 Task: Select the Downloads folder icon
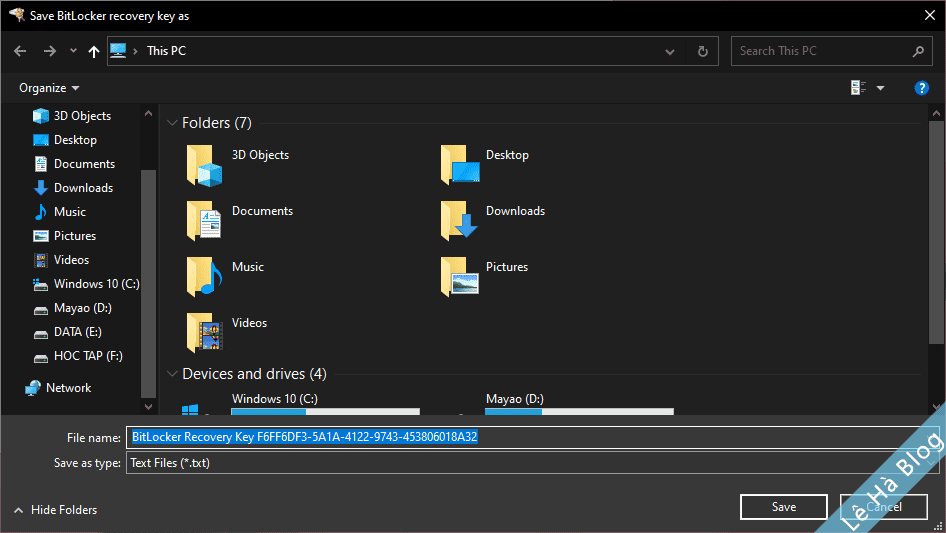459,220
